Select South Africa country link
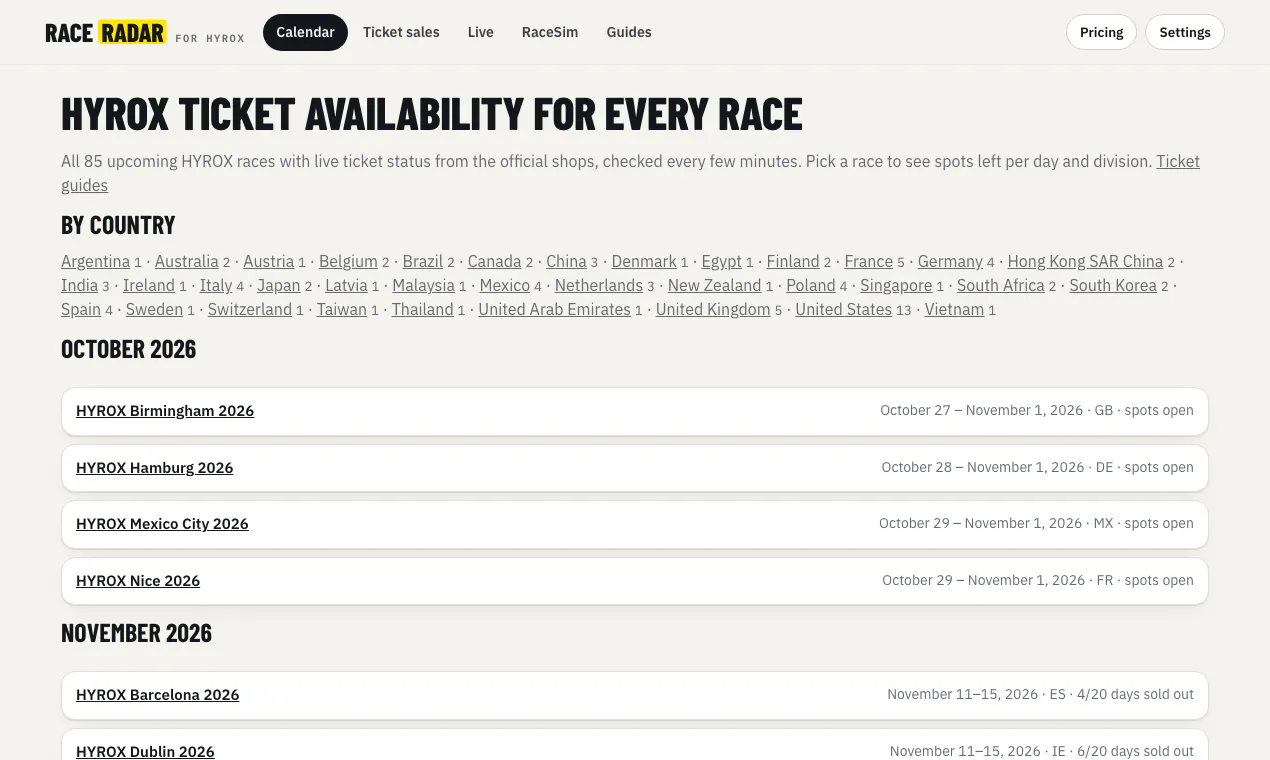 1001,285
